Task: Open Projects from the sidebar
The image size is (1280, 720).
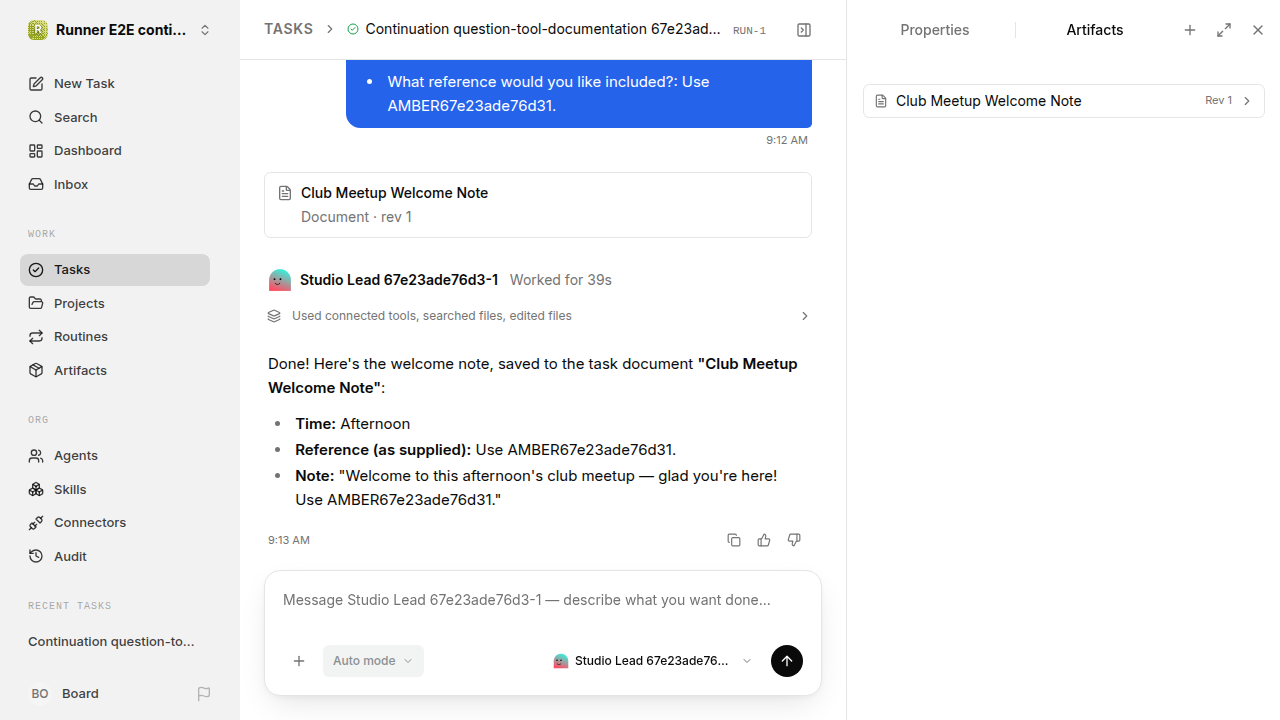Action: [115, 303]
